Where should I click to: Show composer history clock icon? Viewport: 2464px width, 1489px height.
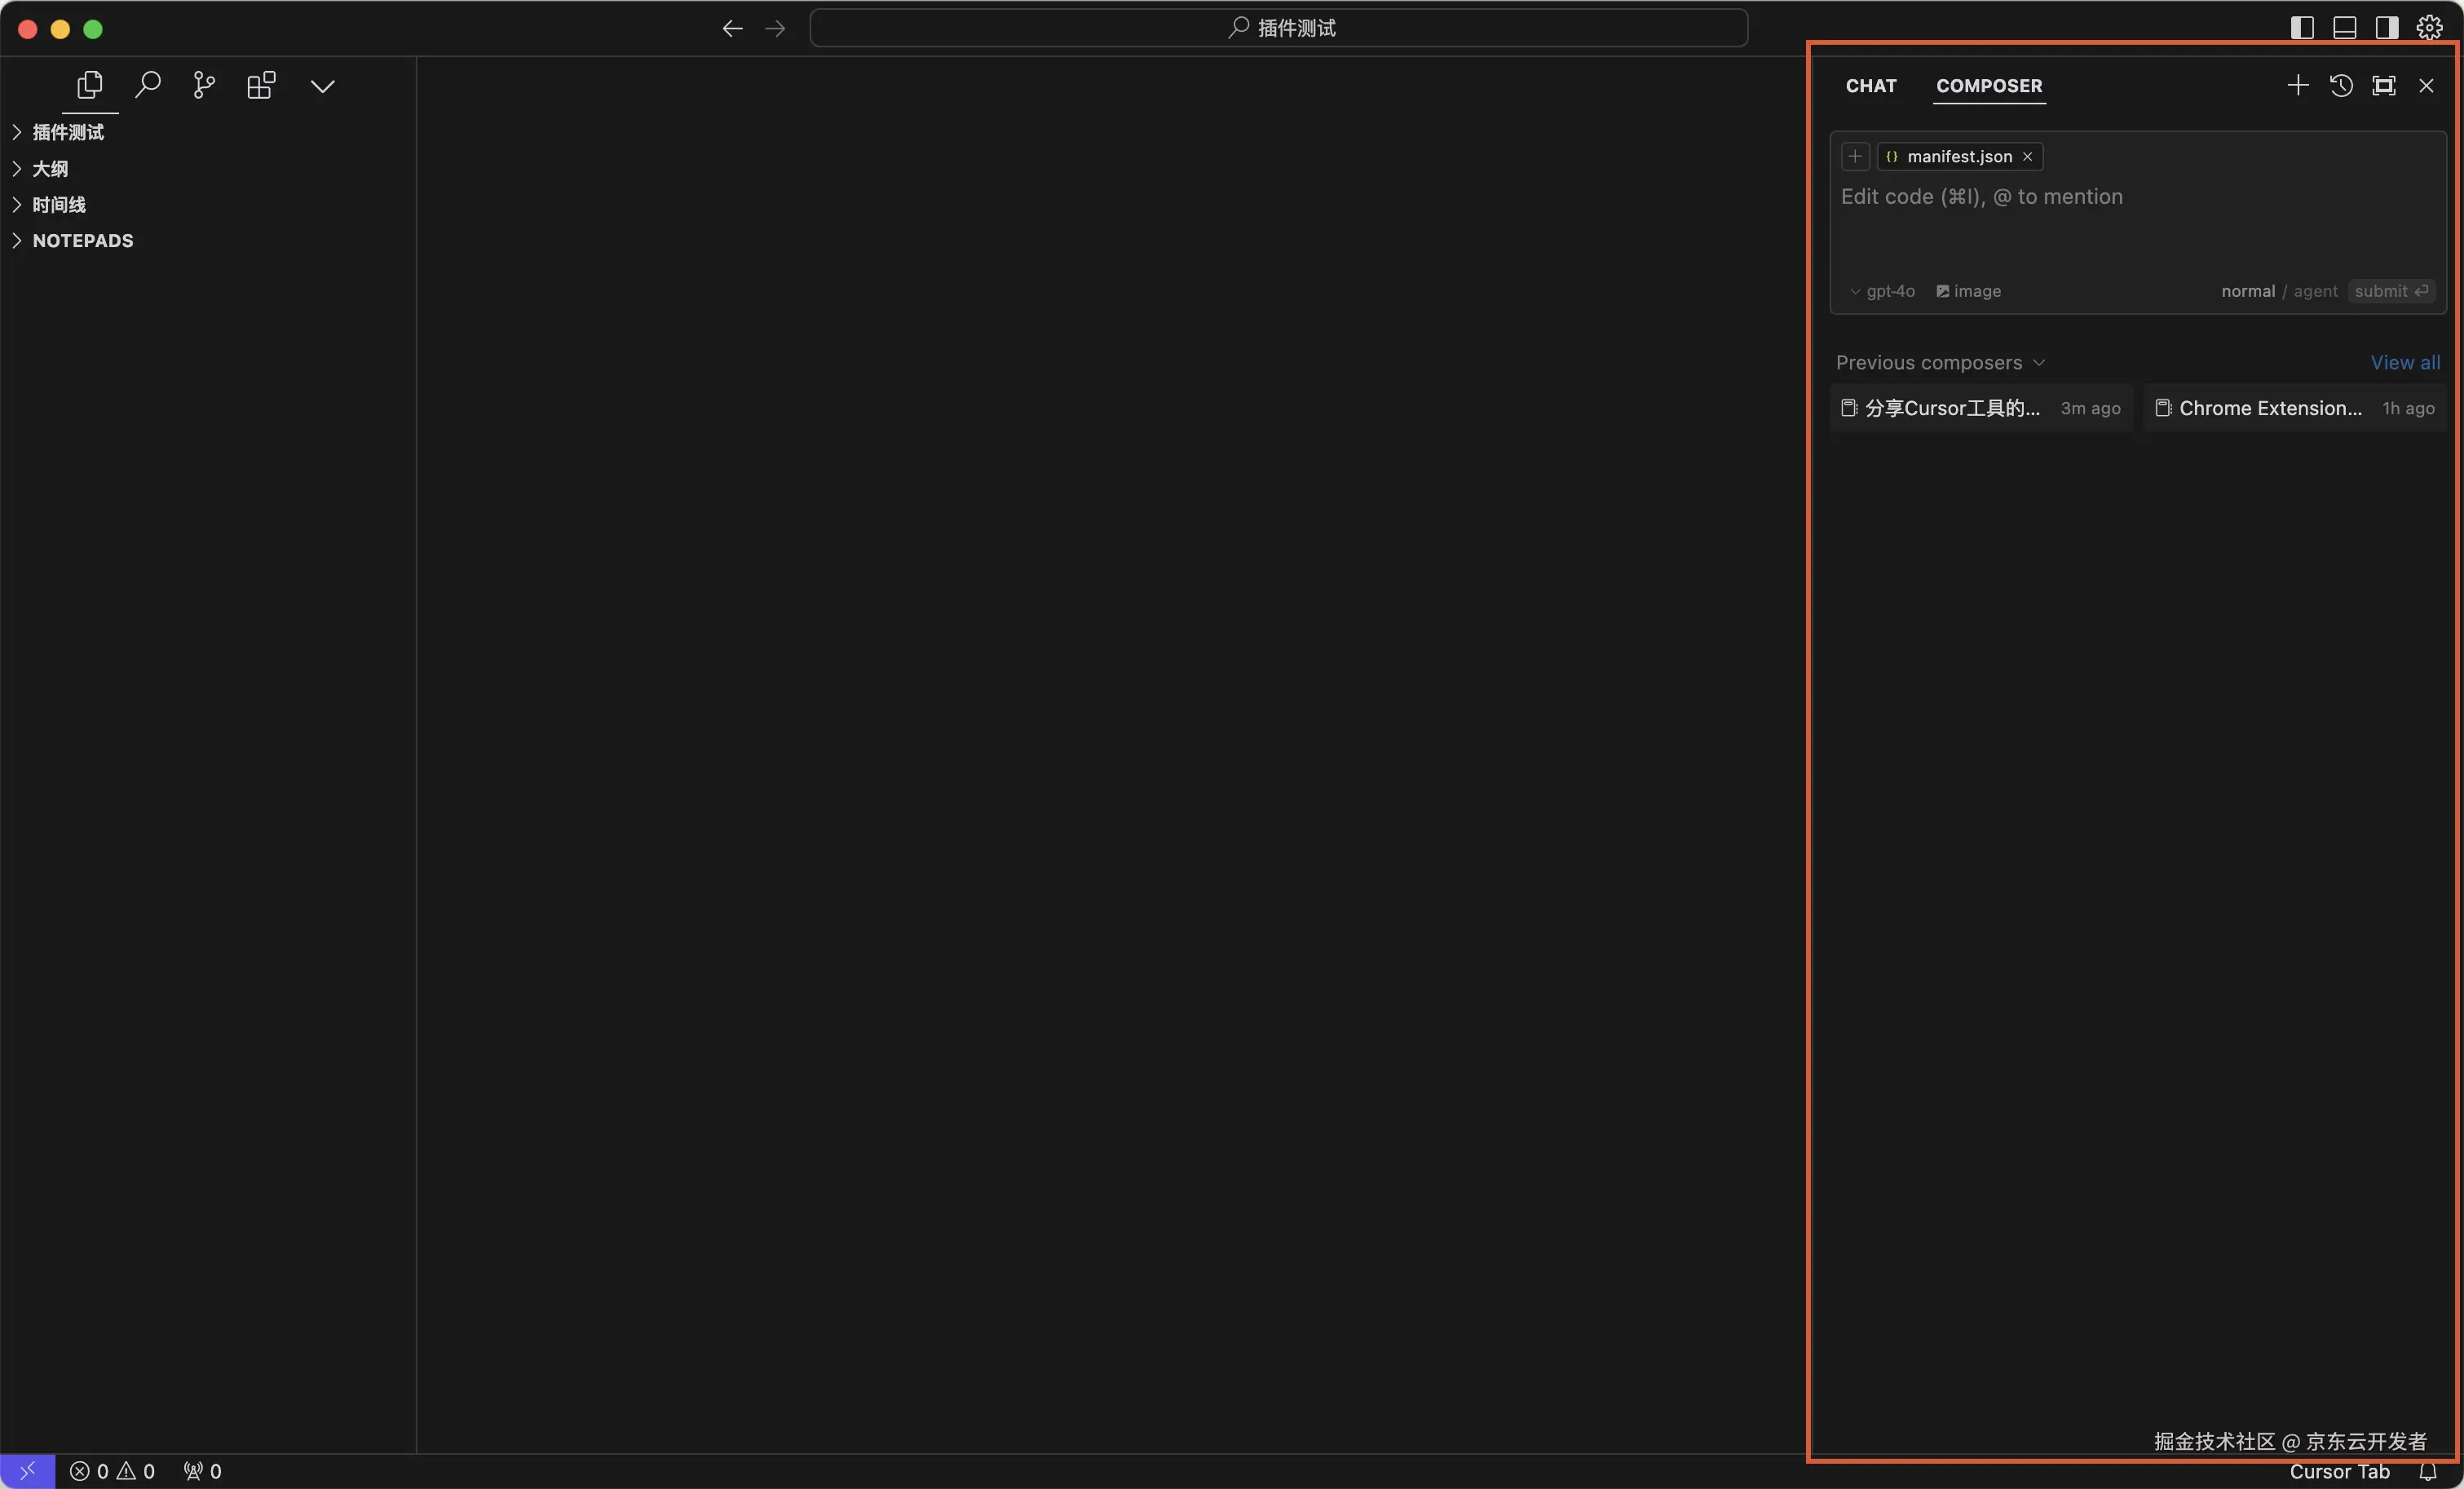(2340, 86)
